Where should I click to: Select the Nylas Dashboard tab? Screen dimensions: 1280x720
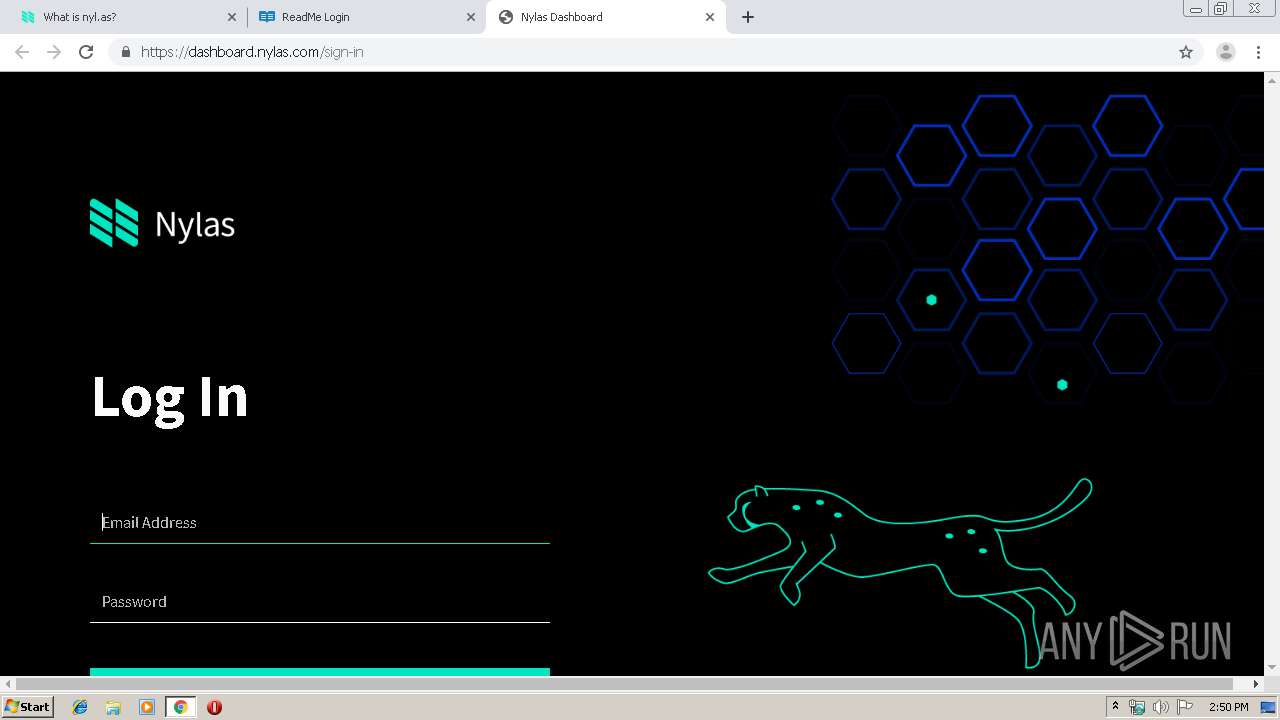click(x=605, y=17)
